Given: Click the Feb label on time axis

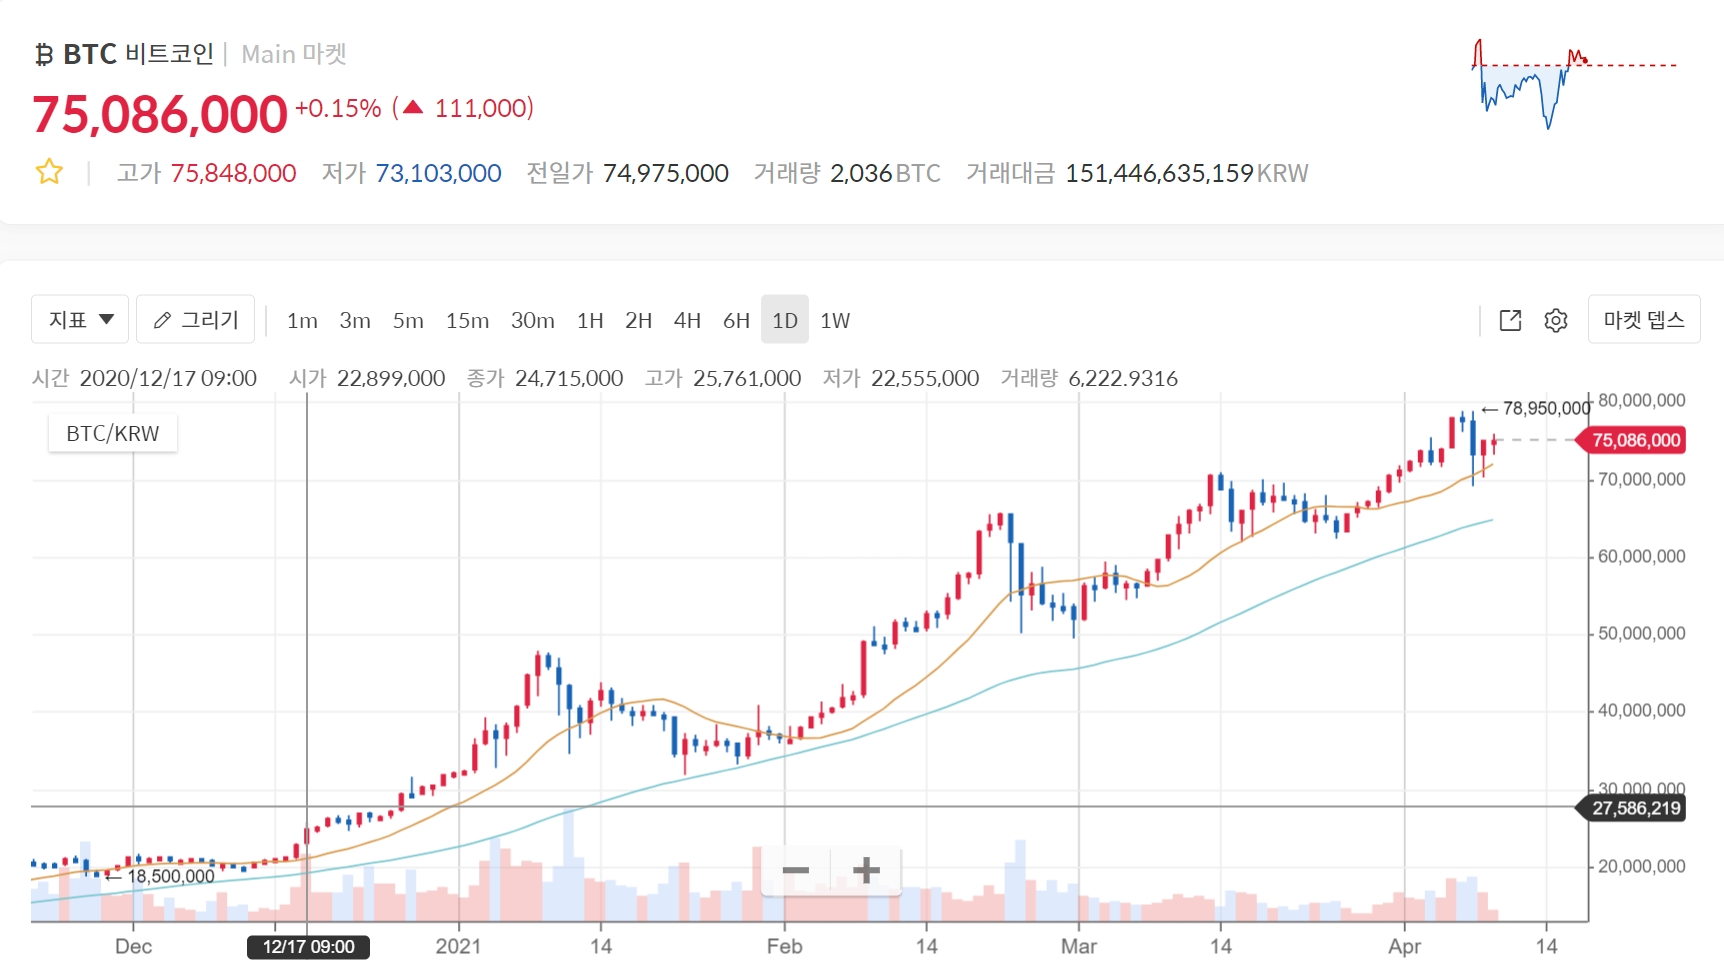Looking at the screenshot, I should point(784,946).
